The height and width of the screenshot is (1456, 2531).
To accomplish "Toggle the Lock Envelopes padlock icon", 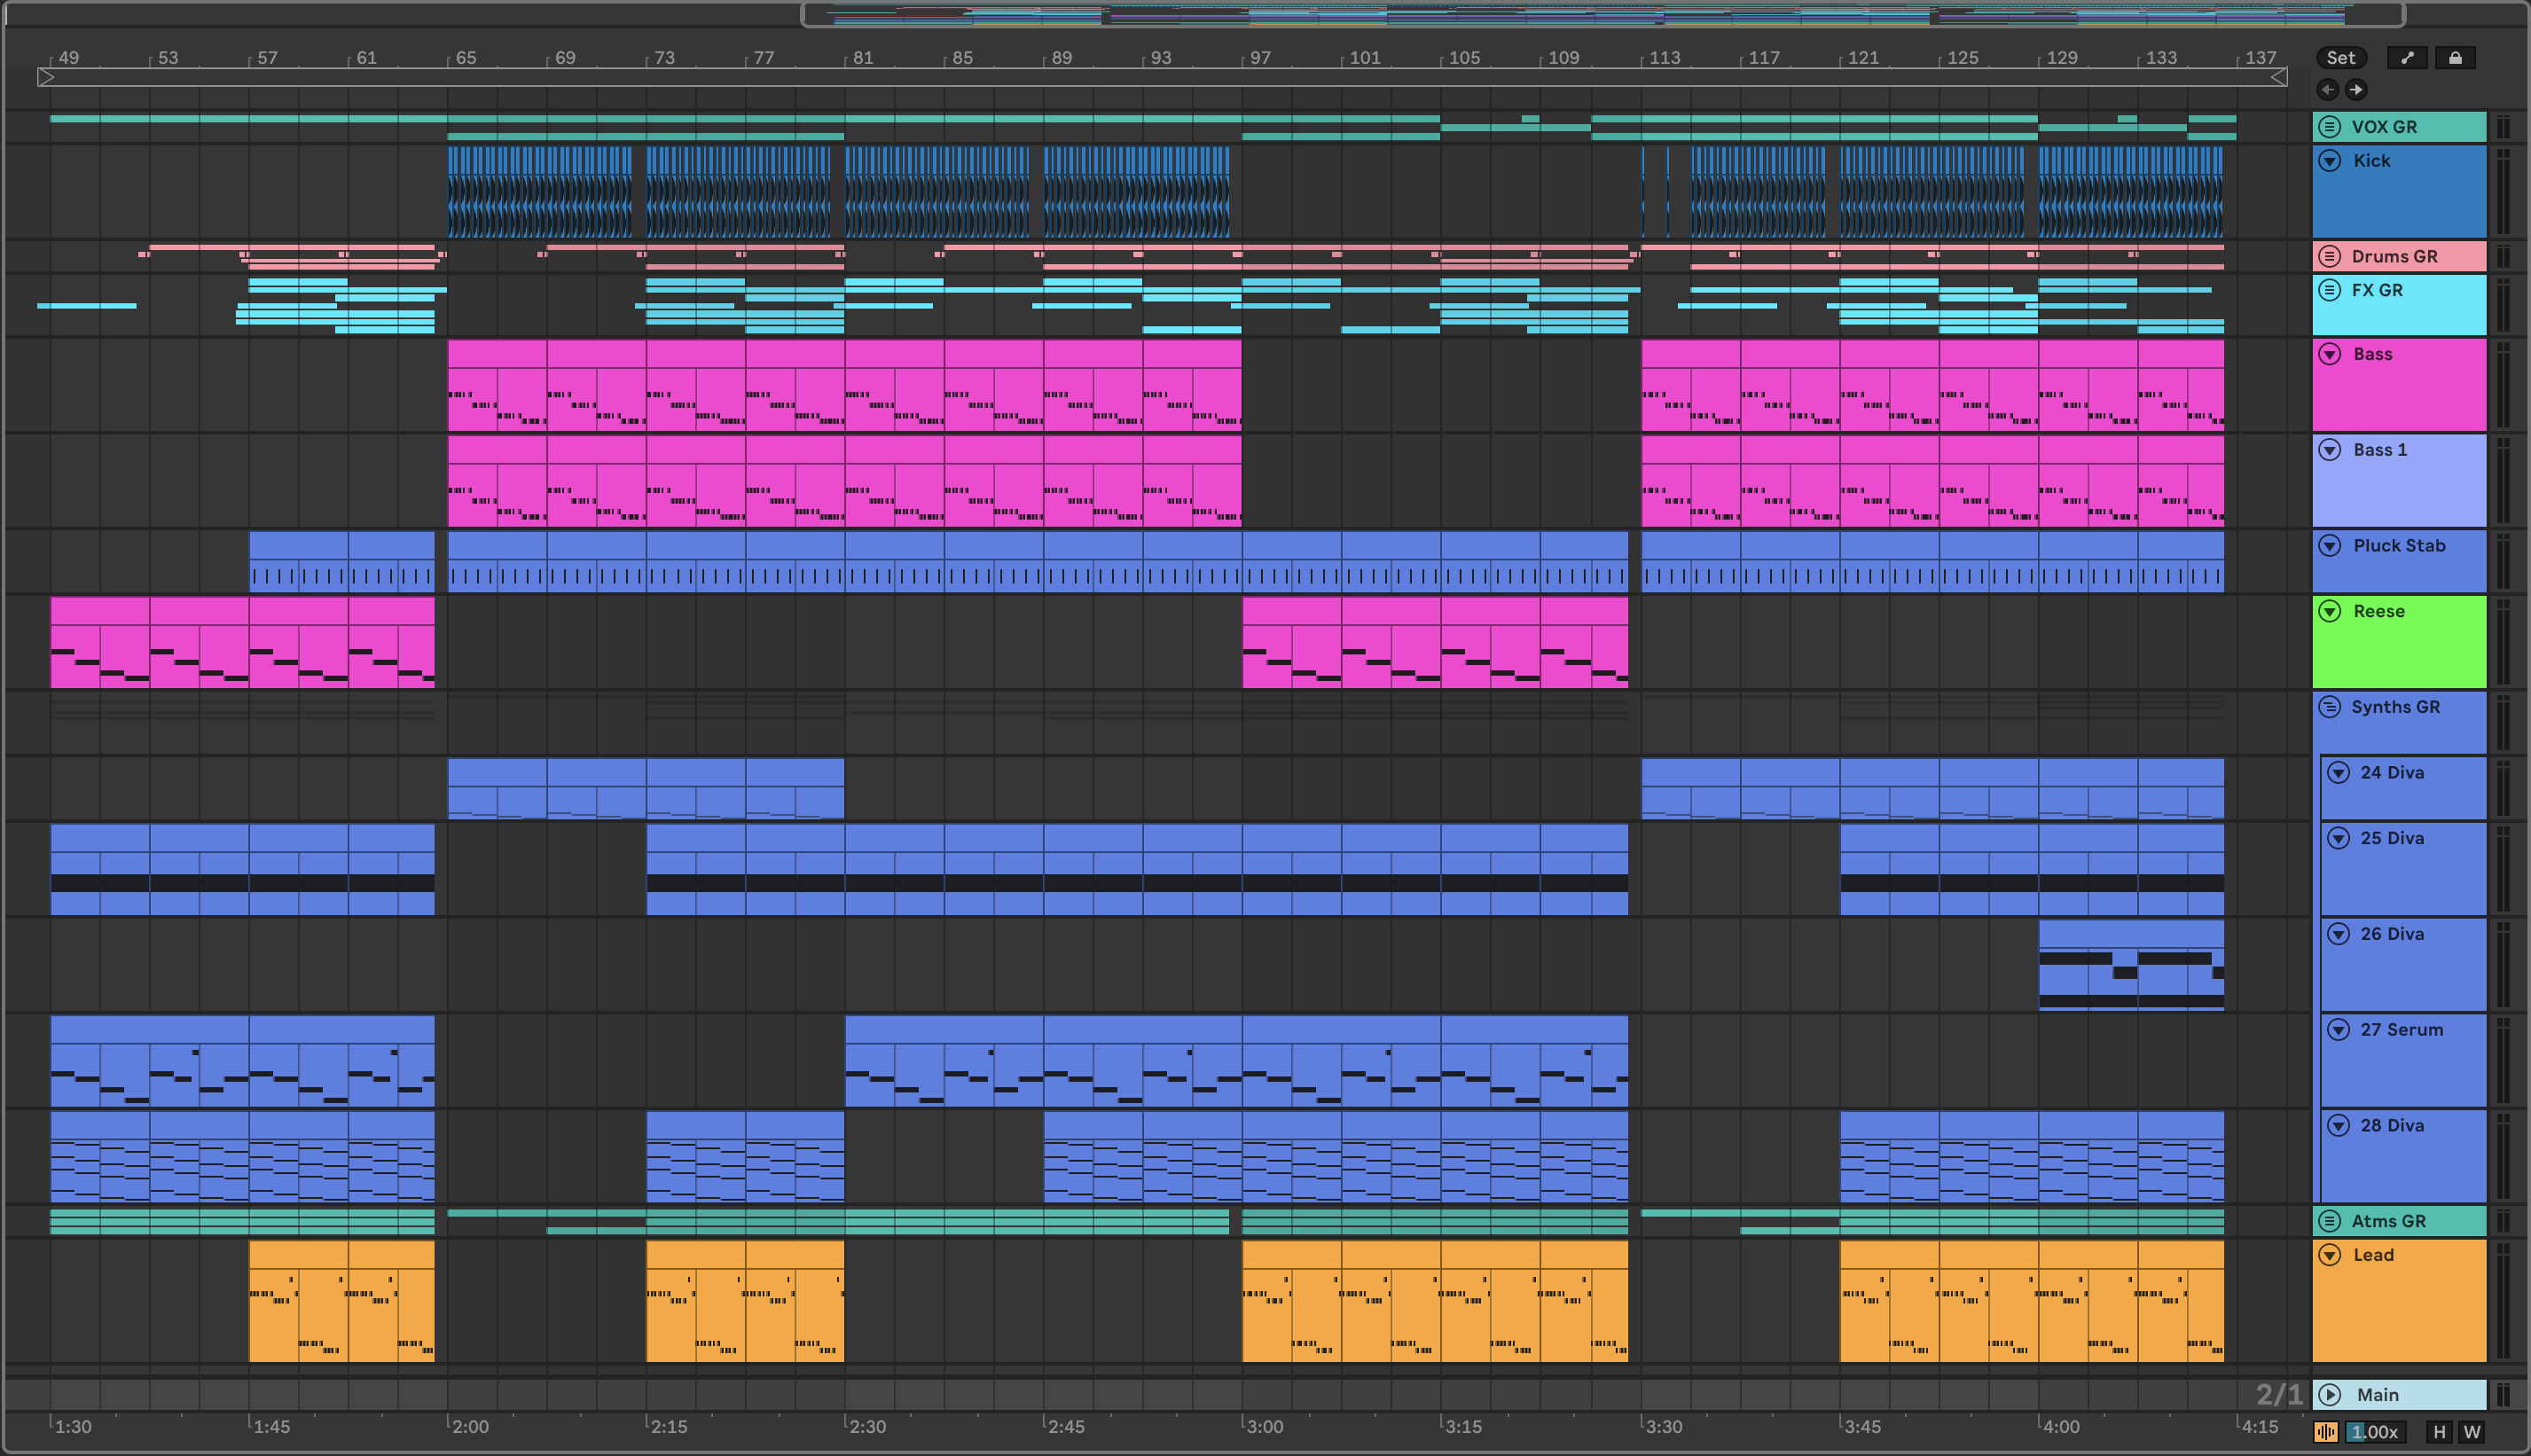I will [x=2455, y=58].
